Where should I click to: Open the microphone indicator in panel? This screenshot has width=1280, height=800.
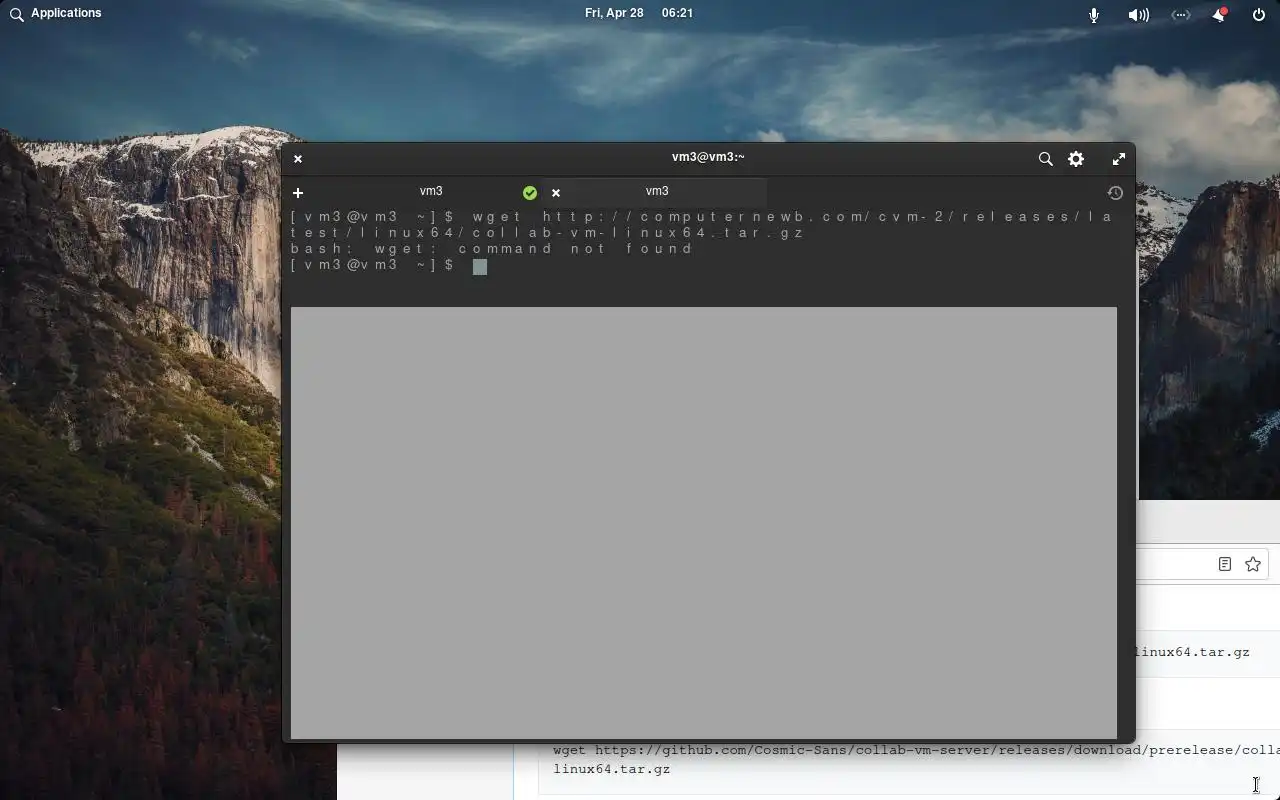[x=1094, y=15]
